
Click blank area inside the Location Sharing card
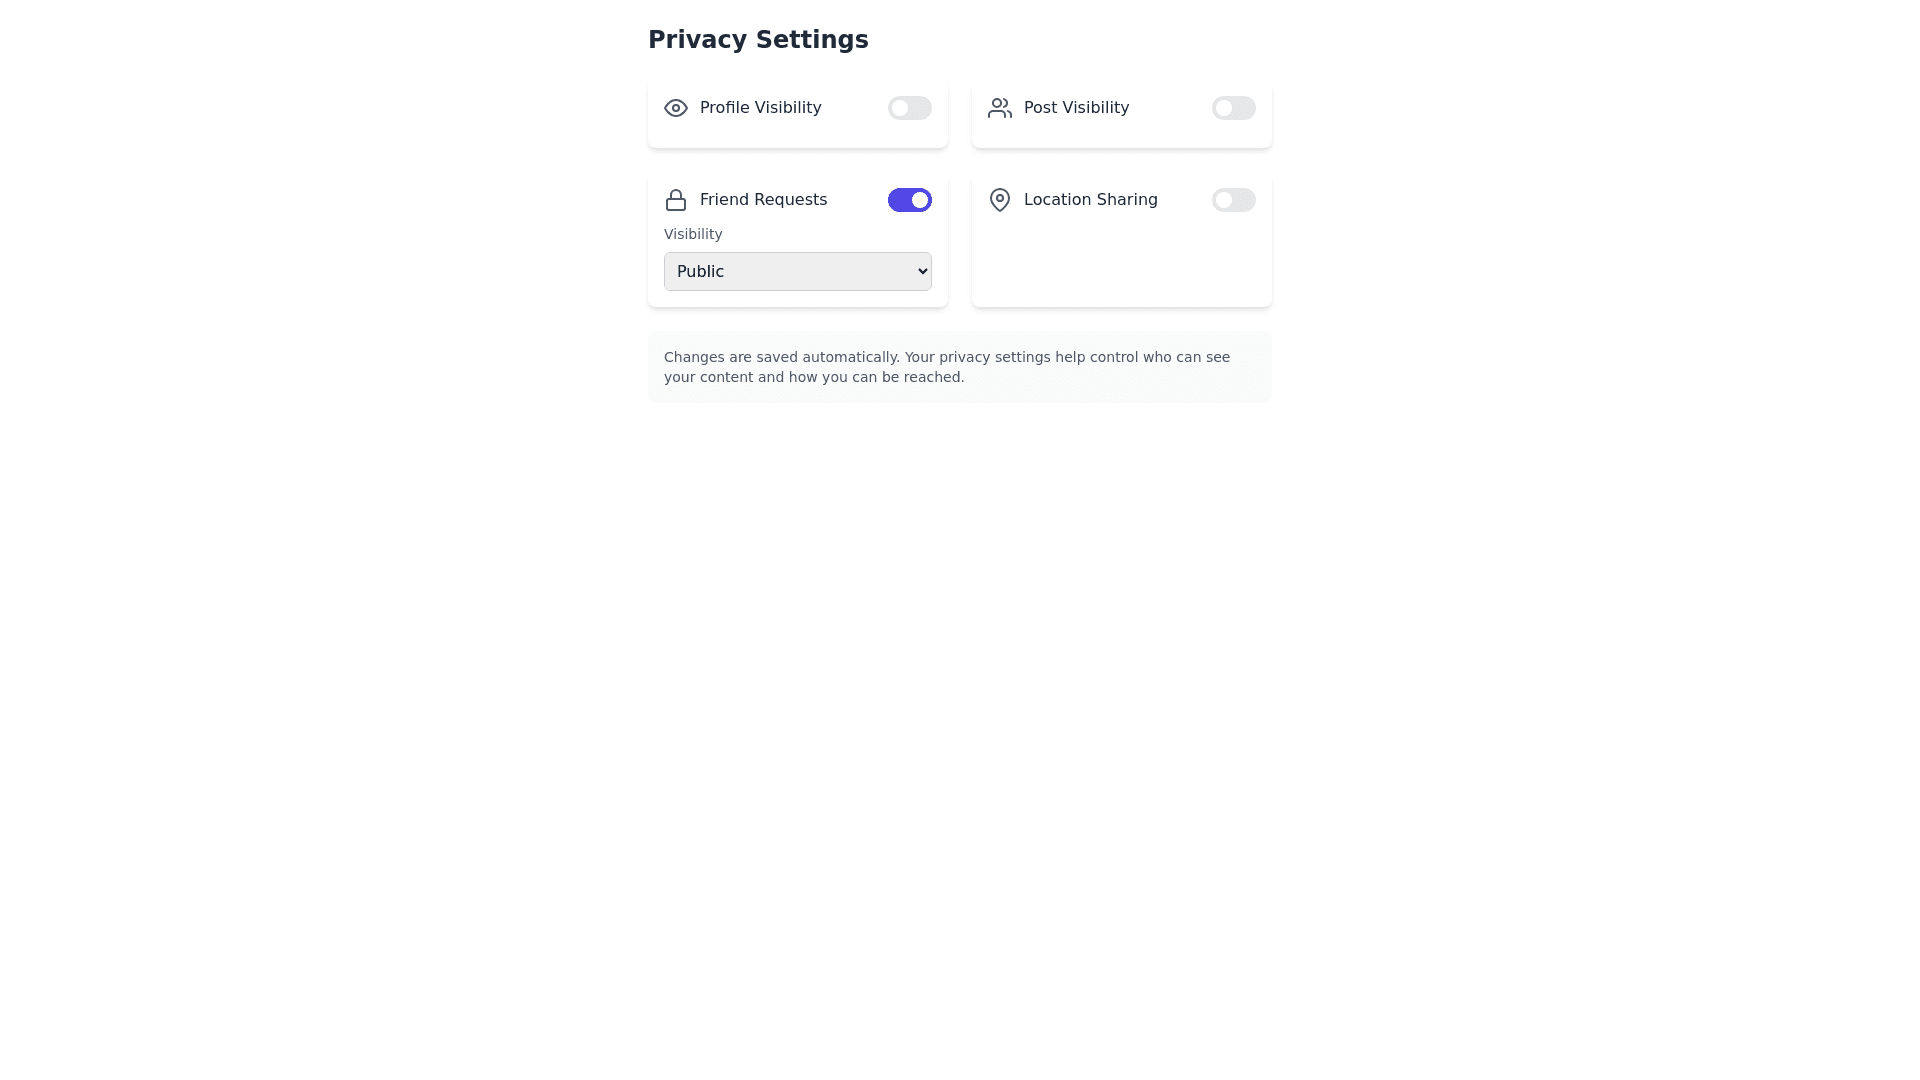(x=1121, y=265)
